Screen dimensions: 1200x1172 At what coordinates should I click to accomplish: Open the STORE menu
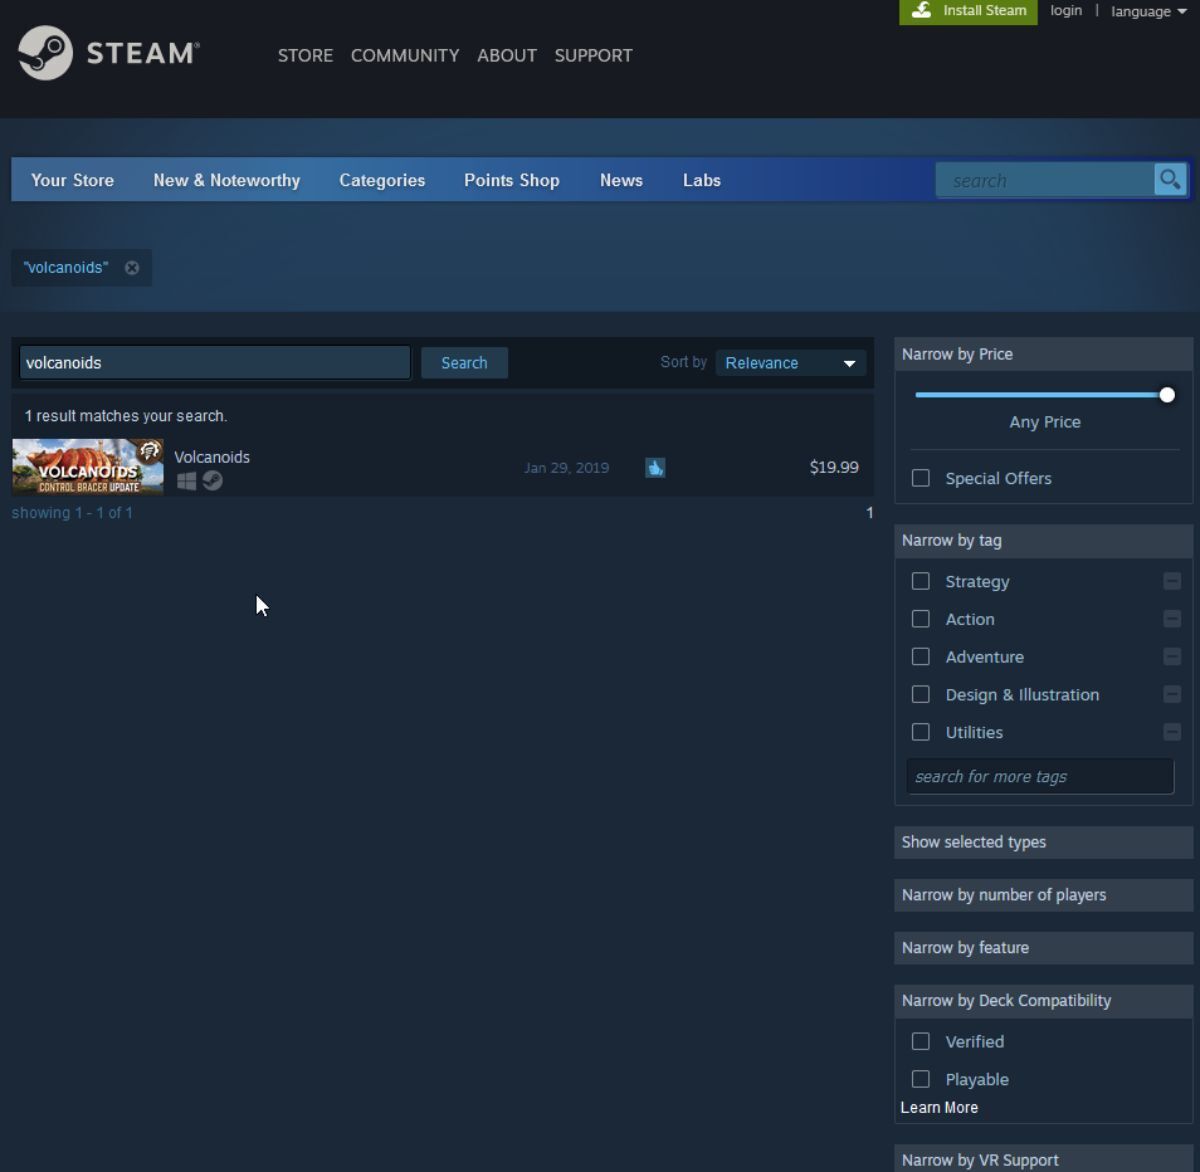(305, 56)
